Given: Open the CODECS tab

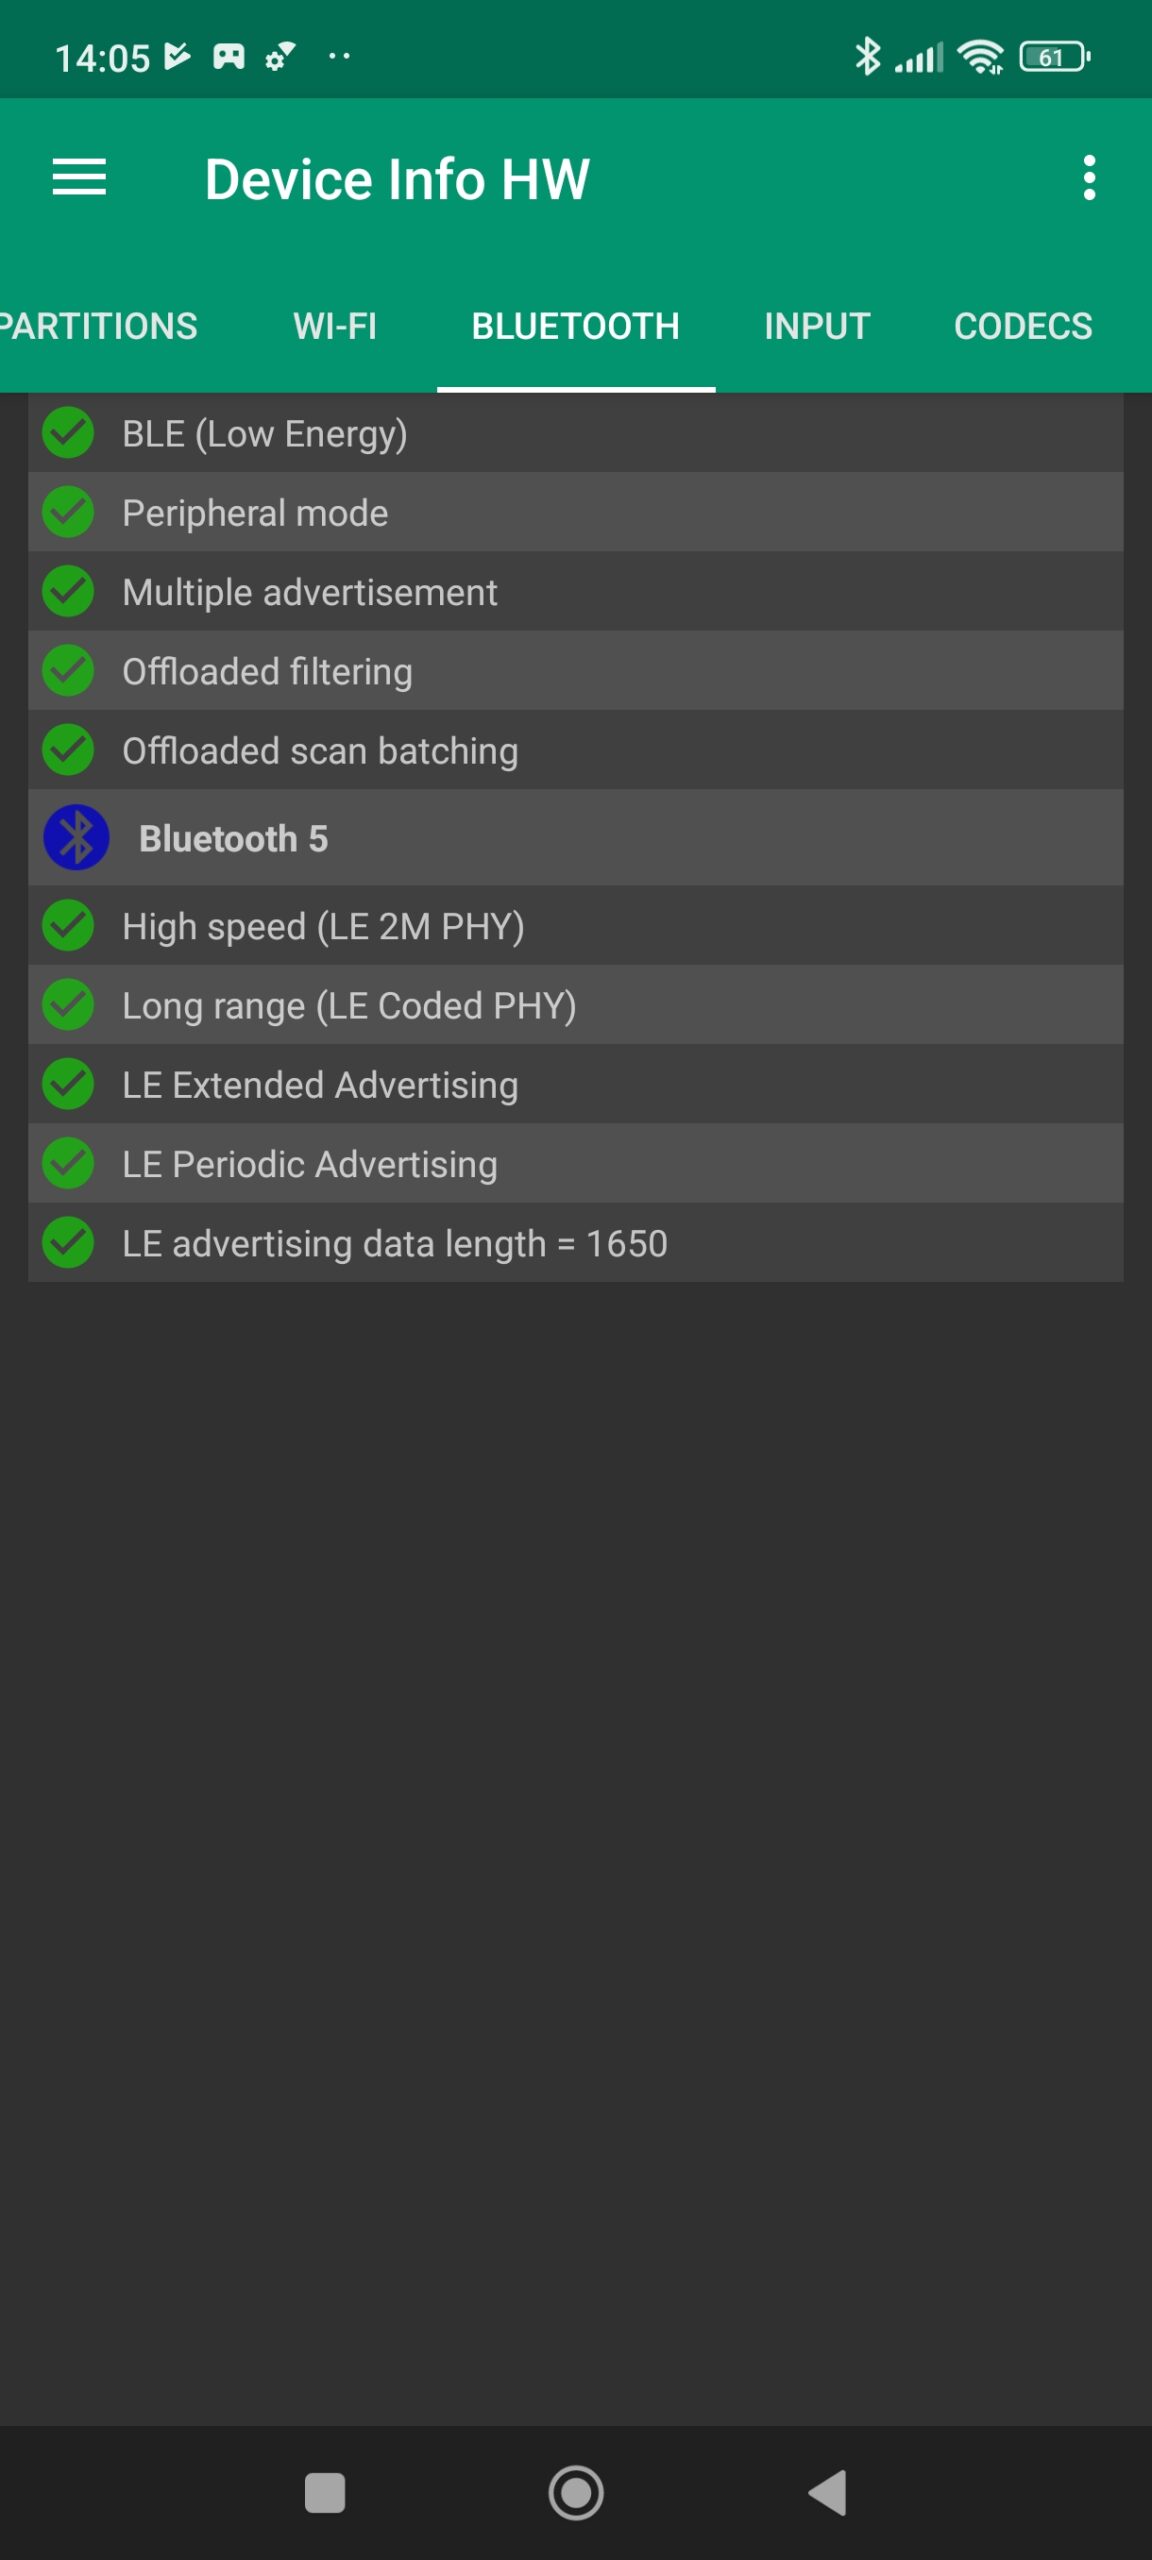Looking at the screenshot, I should click(x=1023, y=326).
